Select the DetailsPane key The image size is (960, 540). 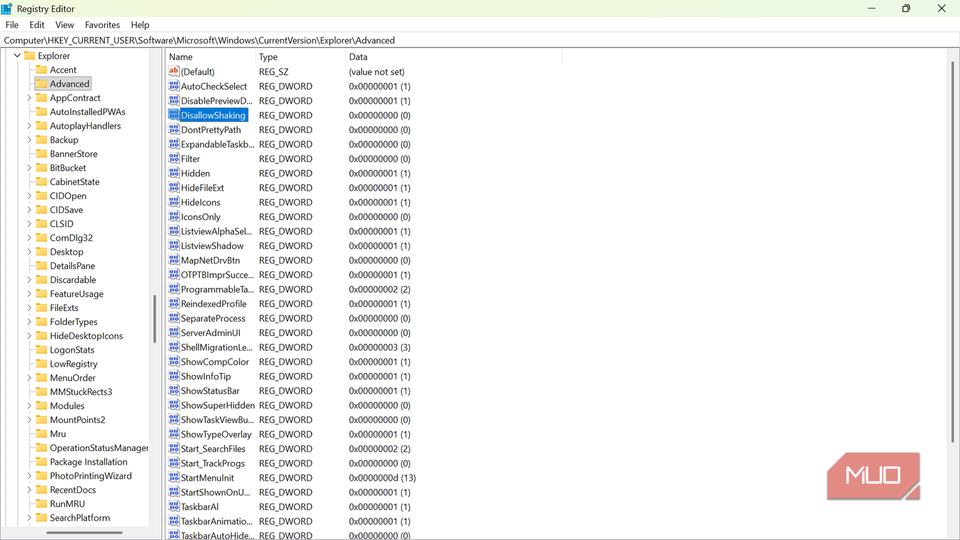pyautogui.click(x=72, y=266)
